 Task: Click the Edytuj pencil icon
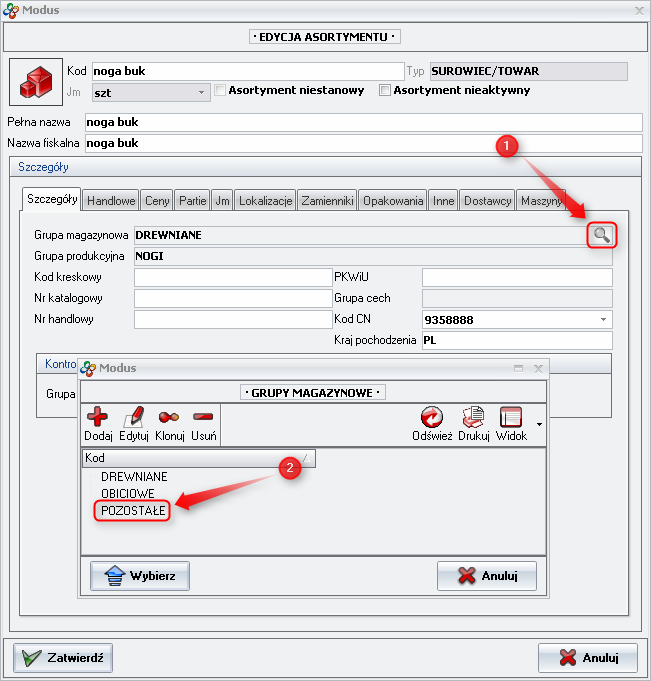tap(134, 417)
